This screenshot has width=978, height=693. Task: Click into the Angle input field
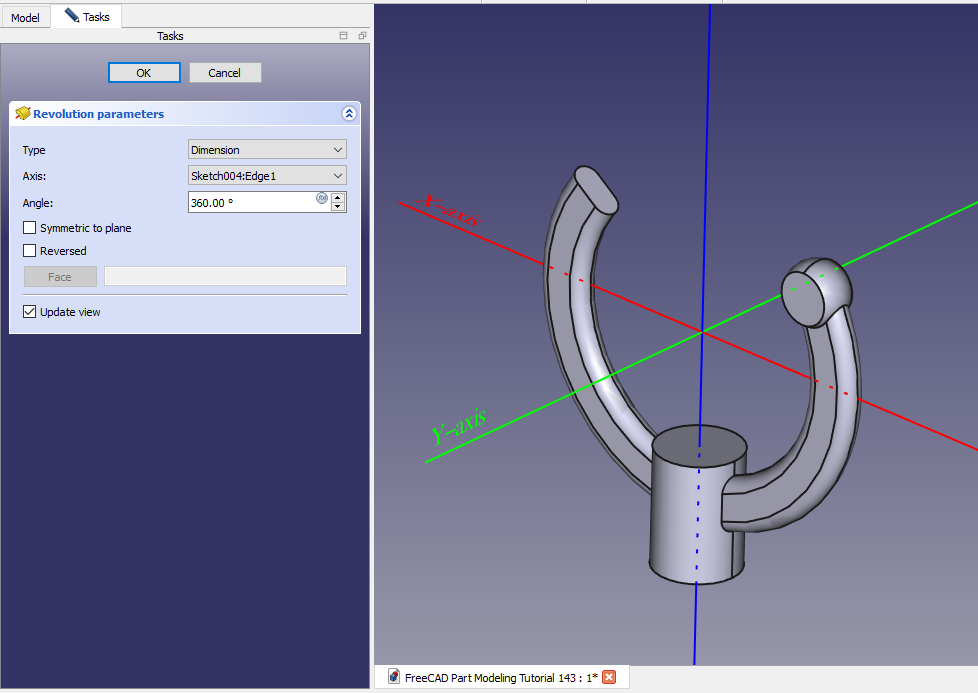(x=250, y=202)
